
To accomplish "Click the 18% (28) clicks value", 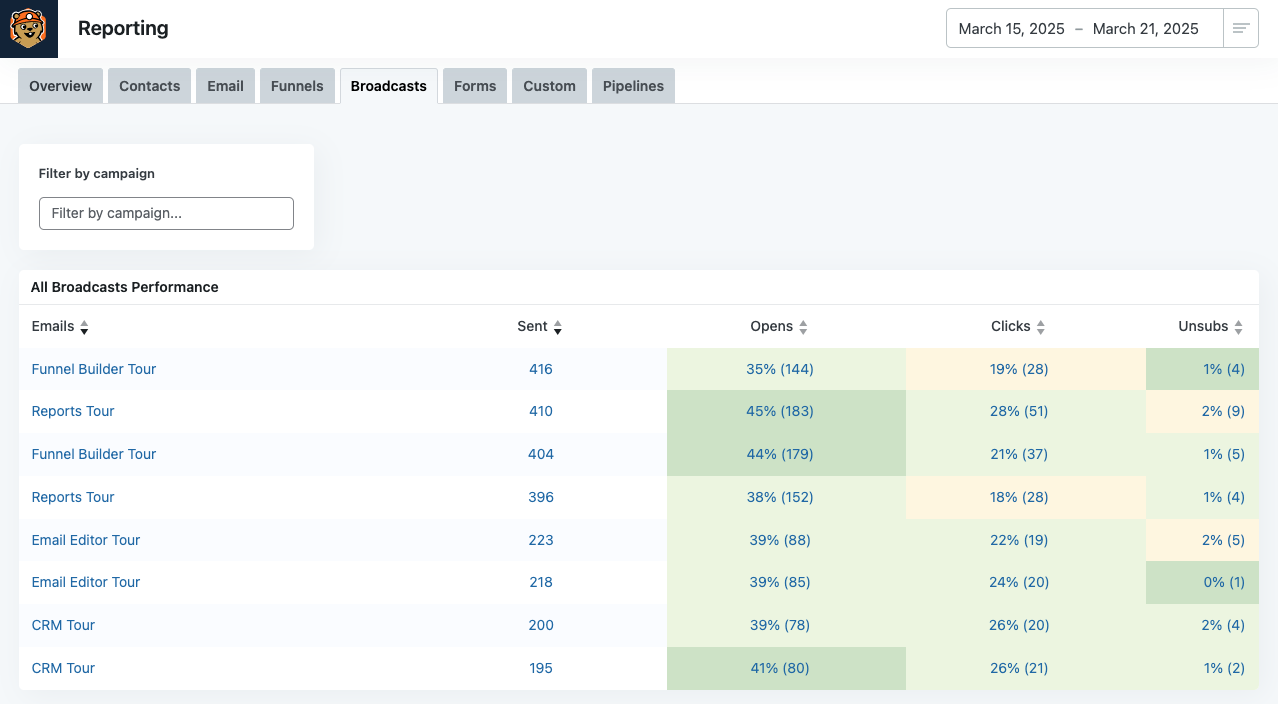I will click(1019, 497).
